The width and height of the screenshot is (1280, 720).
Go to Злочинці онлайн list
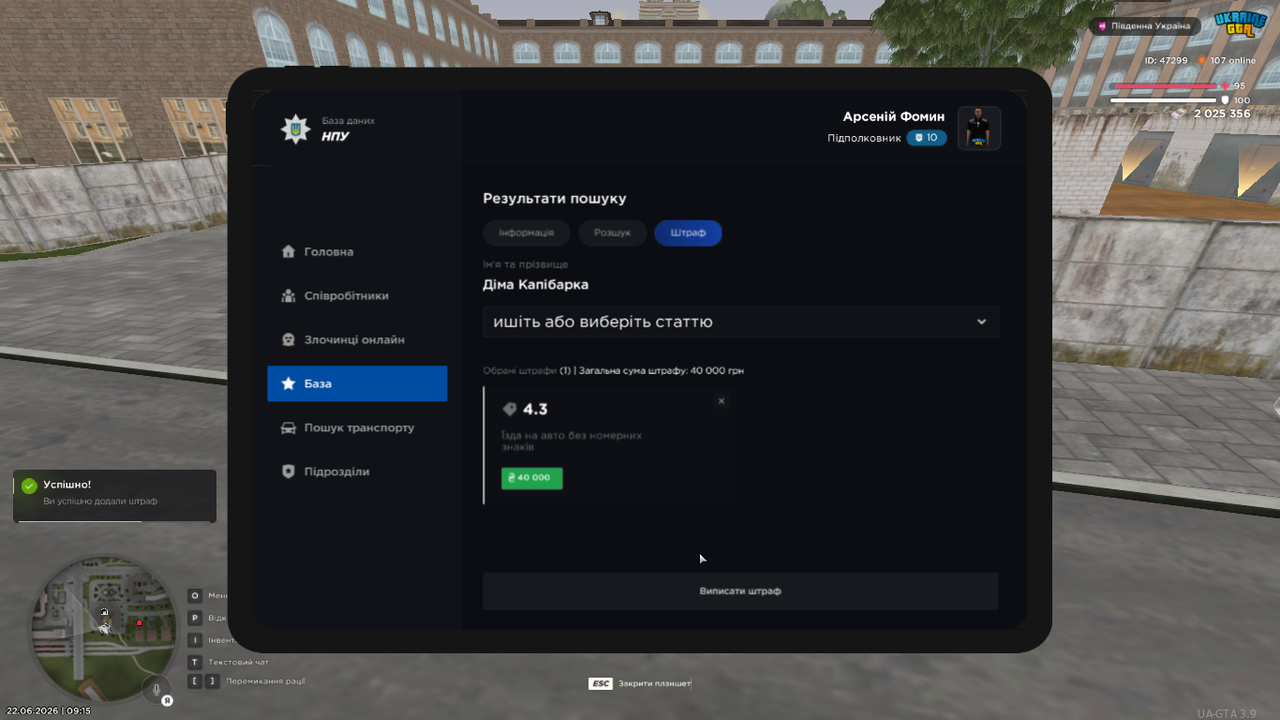tap(357, 340)
